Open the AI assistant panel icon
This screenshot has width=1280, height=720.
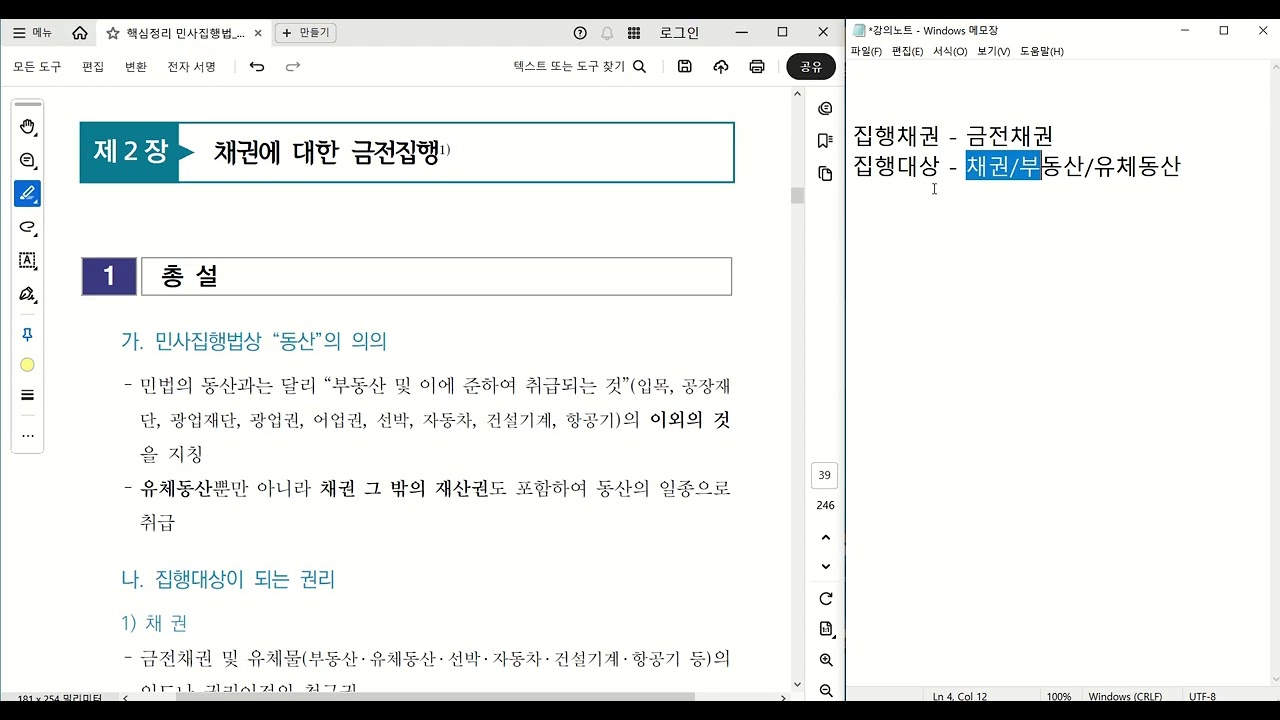pyautogui.click(x=825, y=109)
